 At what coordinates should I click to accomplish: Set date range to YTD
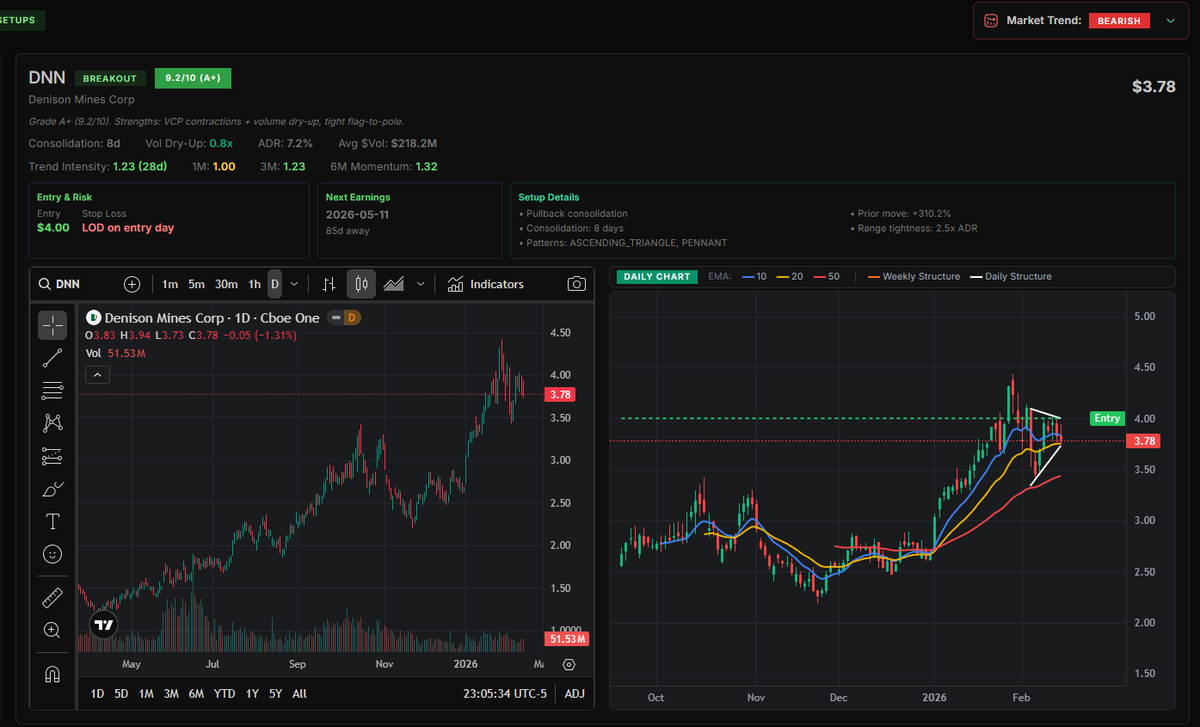tap(225, 693)
